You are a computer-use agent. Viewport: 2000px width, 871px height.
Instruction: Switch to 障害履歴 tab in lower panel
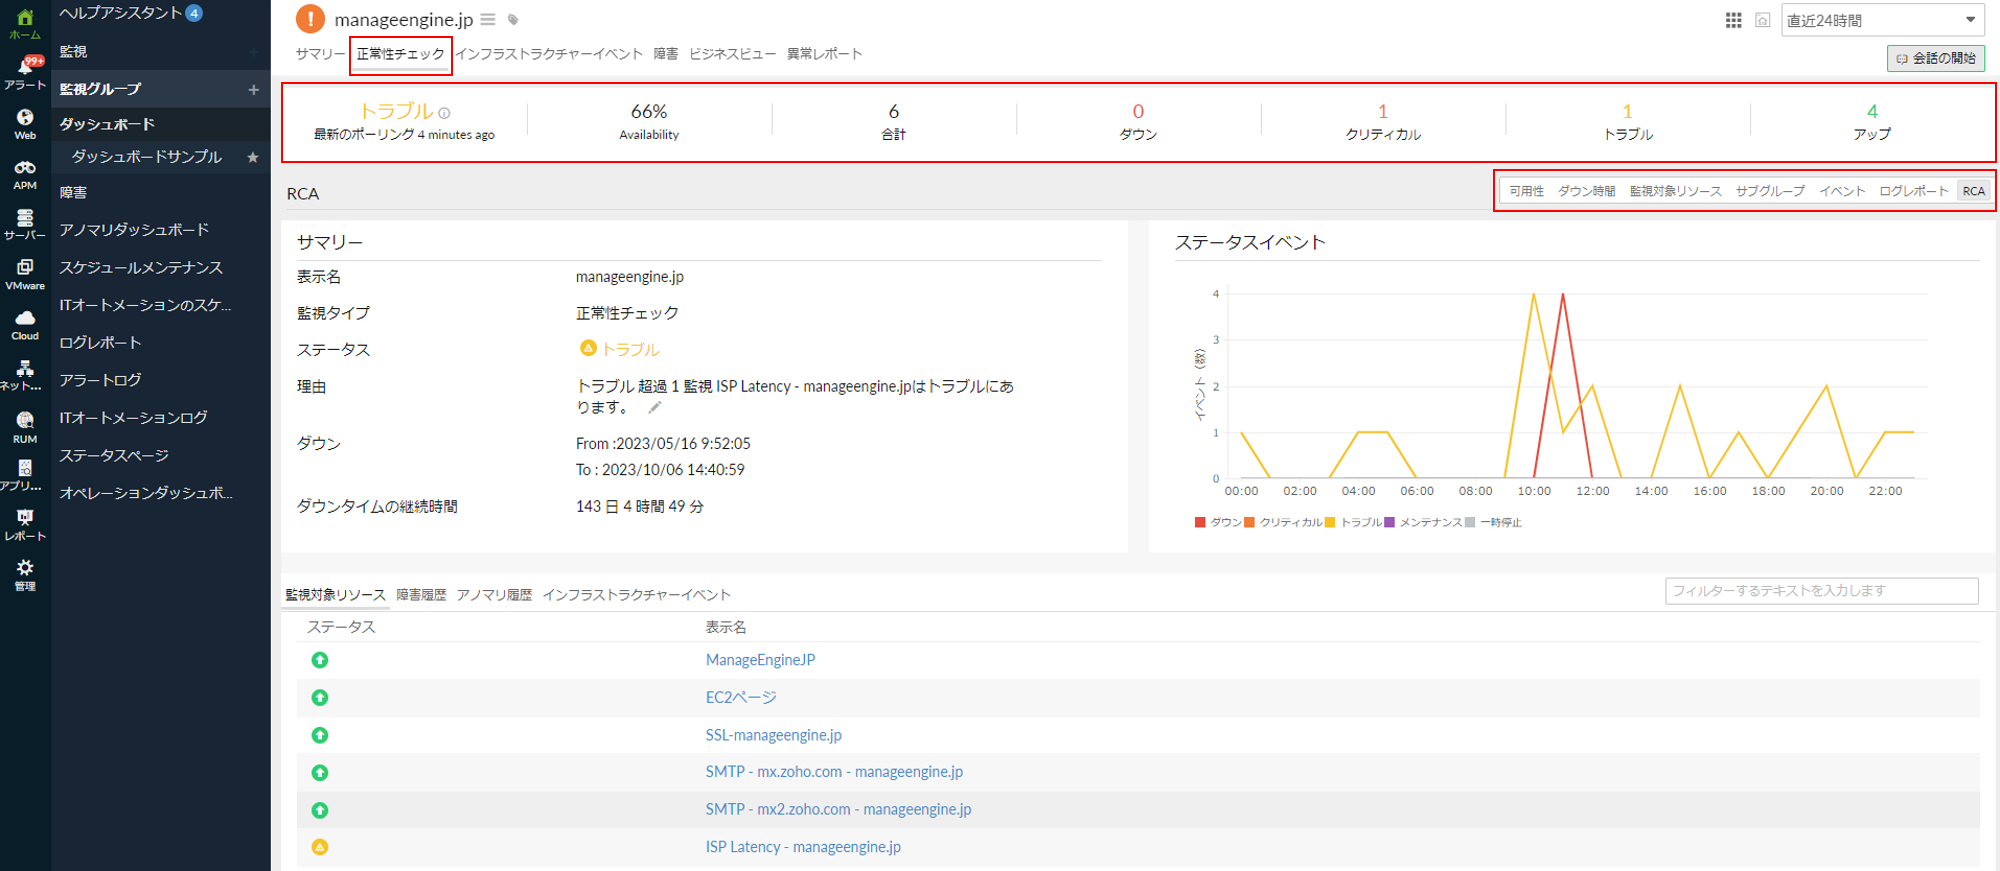coord(421,595)
